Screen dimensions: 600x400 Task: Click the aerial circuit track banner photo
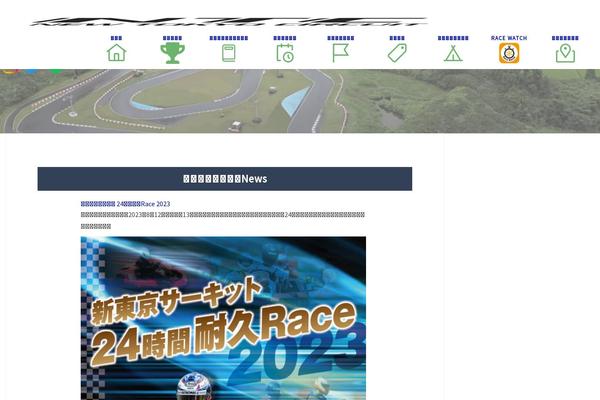300,101
